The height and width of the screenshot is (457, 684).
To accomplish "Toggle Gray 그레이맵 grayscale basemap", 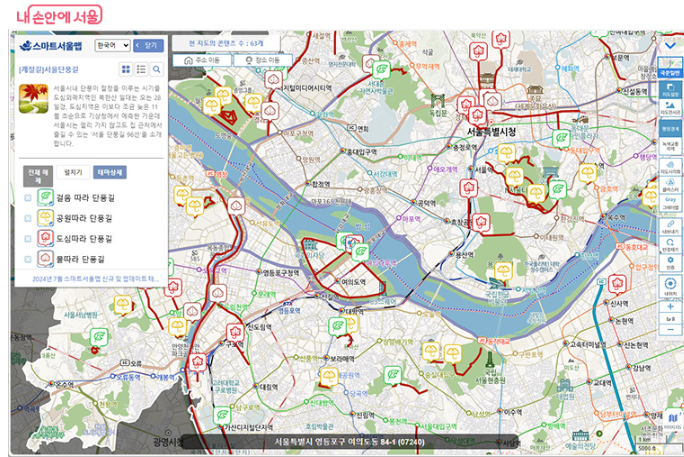I will tap(670, 203).
